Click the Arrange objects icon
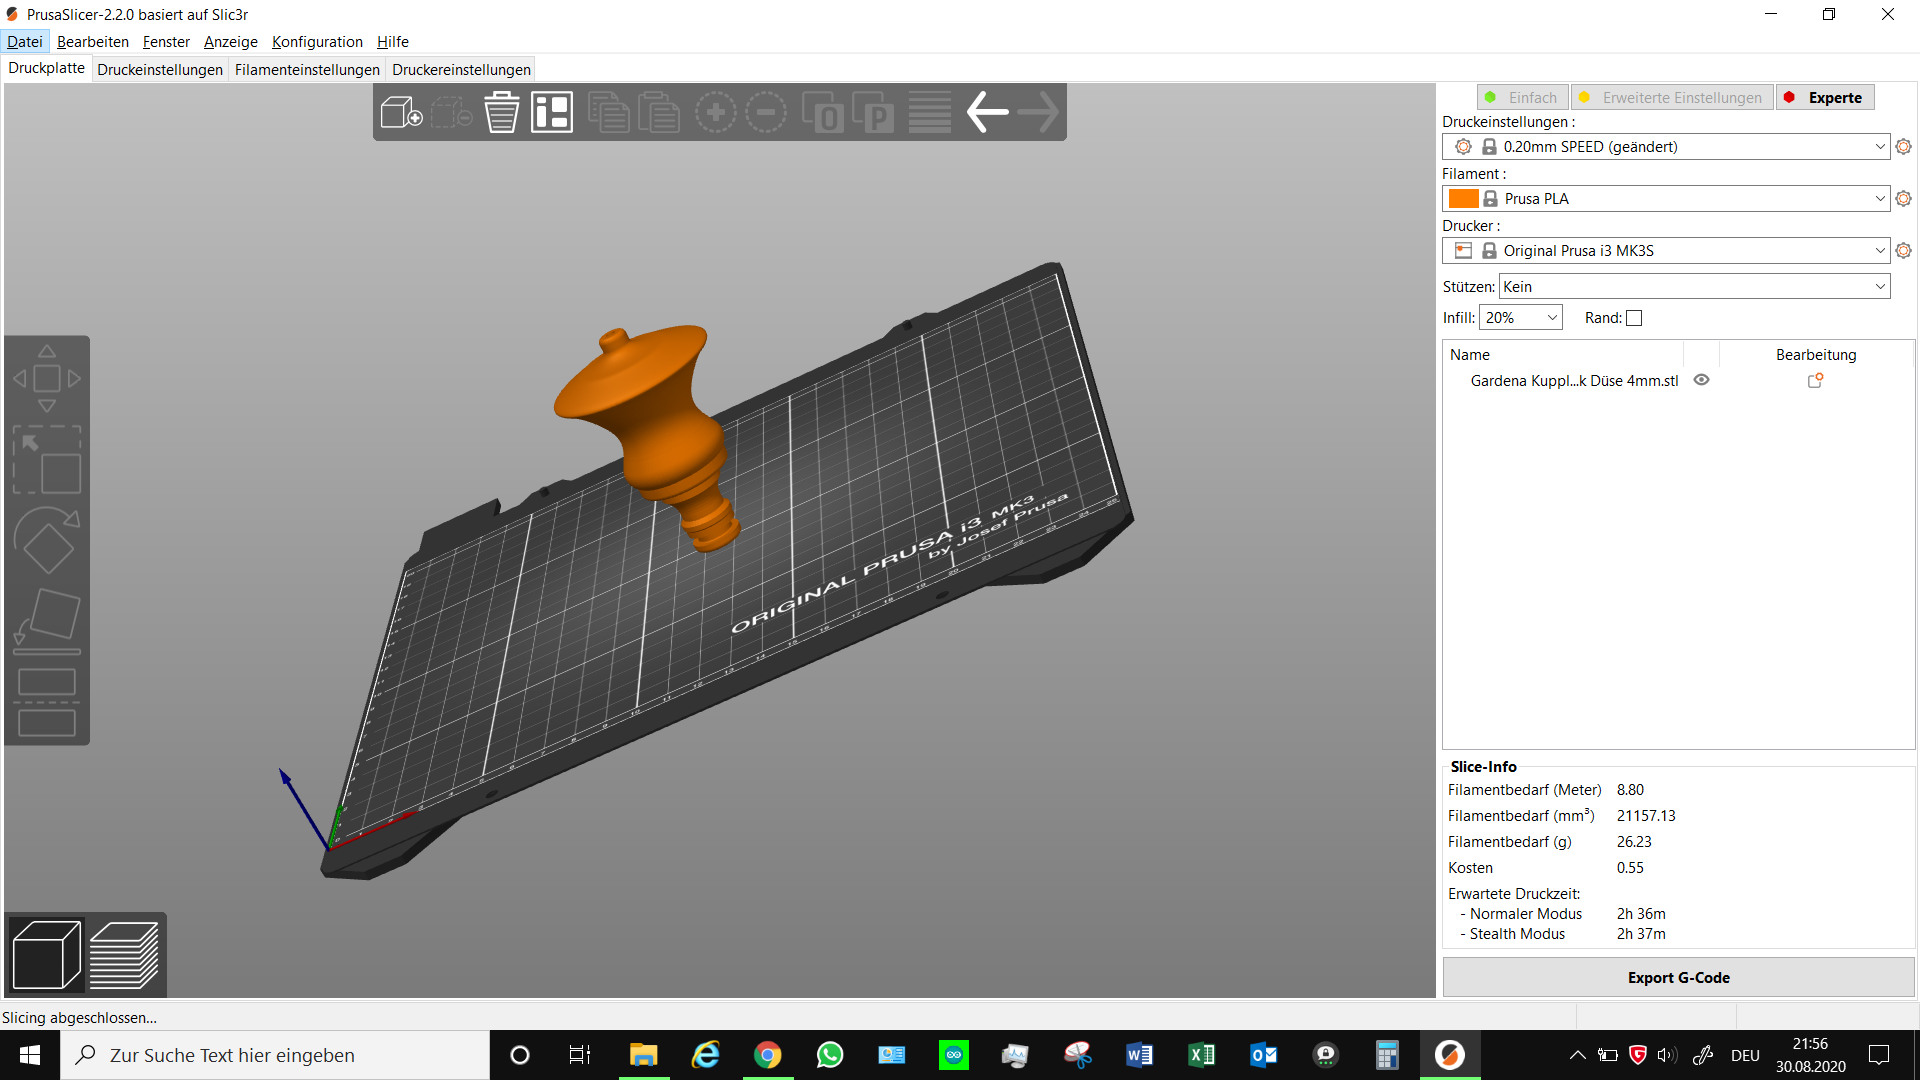This screenshot has height=1080, width=1920. pyautogui.click(x=552, y=112)
